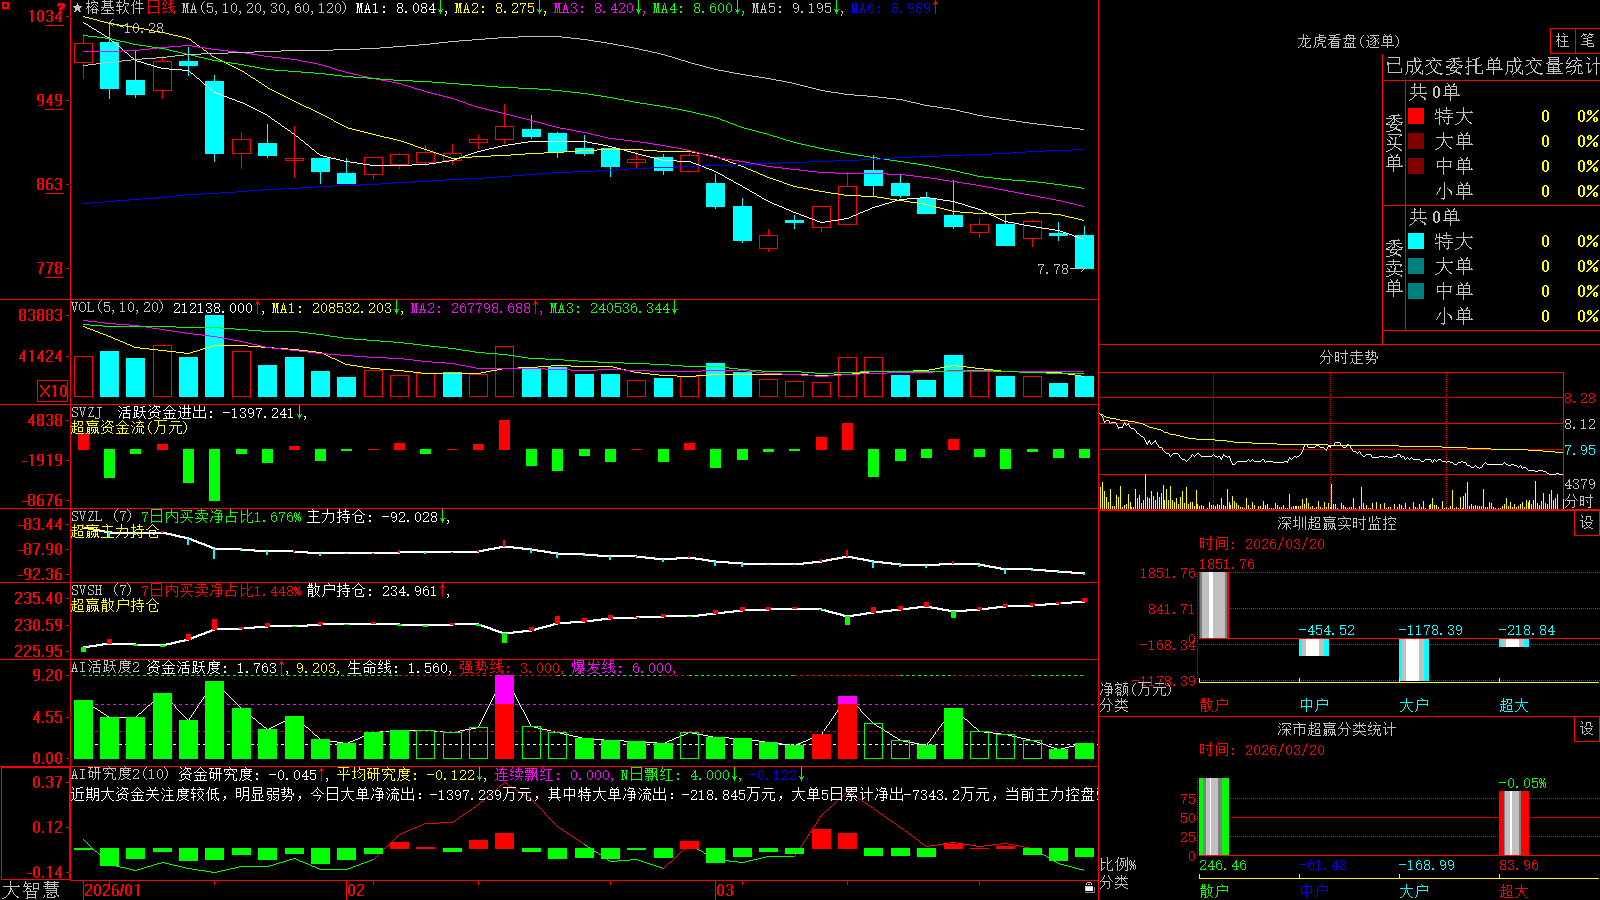Click the dark red 中单 buy-order legend square

pos(1416,166)
